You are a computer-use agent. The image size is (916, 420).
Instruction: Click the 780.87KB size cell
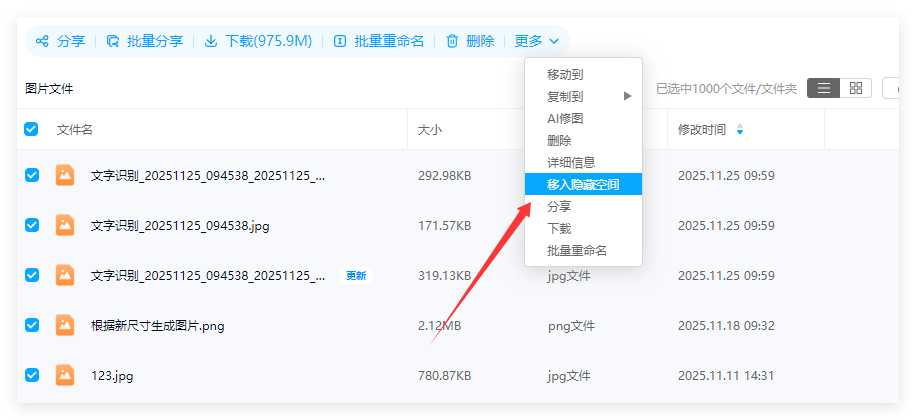tap(445, 376)
